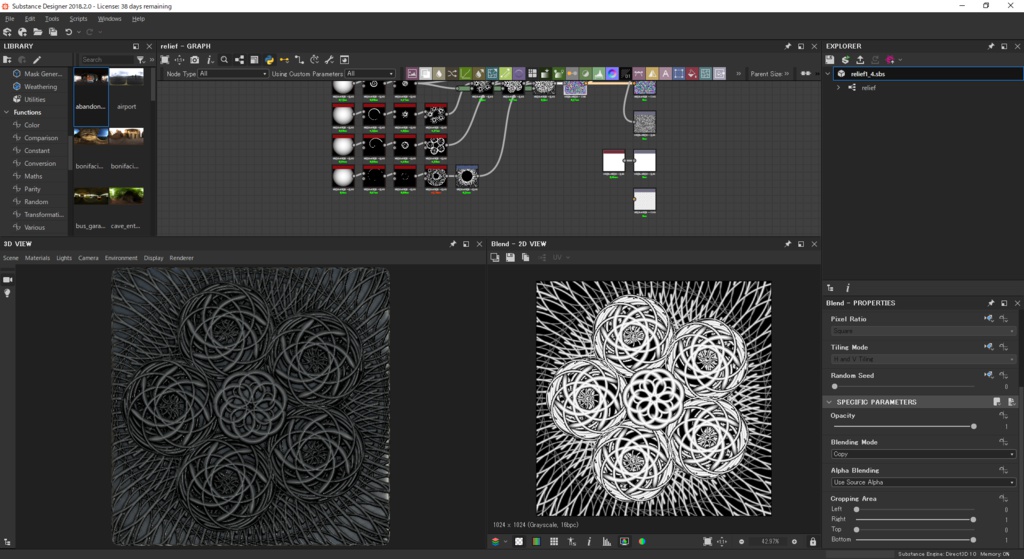The image size is (1024, 559).
Task: Toggle the light bulb in 3D View sidebar
Action: tap(8, 294)
